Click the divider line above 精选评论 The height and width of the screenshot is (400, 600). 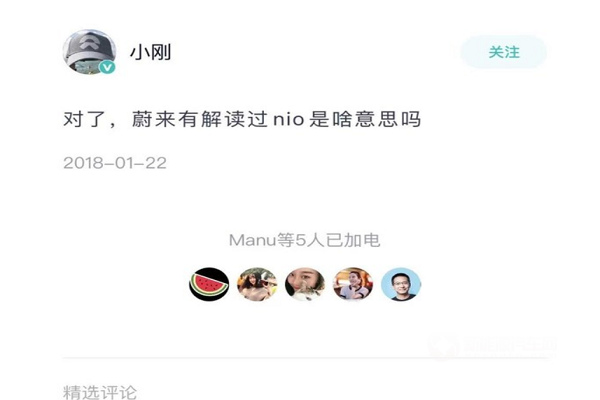click(305, 358)
